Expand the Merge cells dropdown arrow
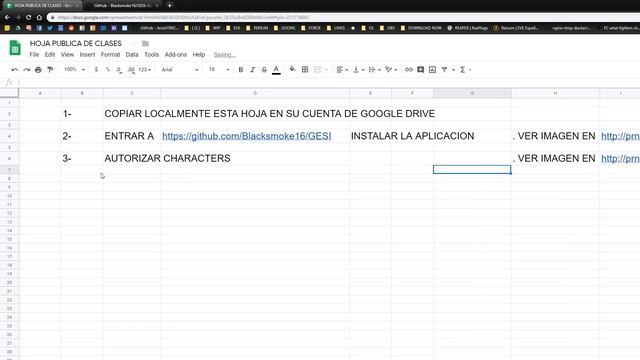This screenshot has height=360, width=640. [326, 70]
